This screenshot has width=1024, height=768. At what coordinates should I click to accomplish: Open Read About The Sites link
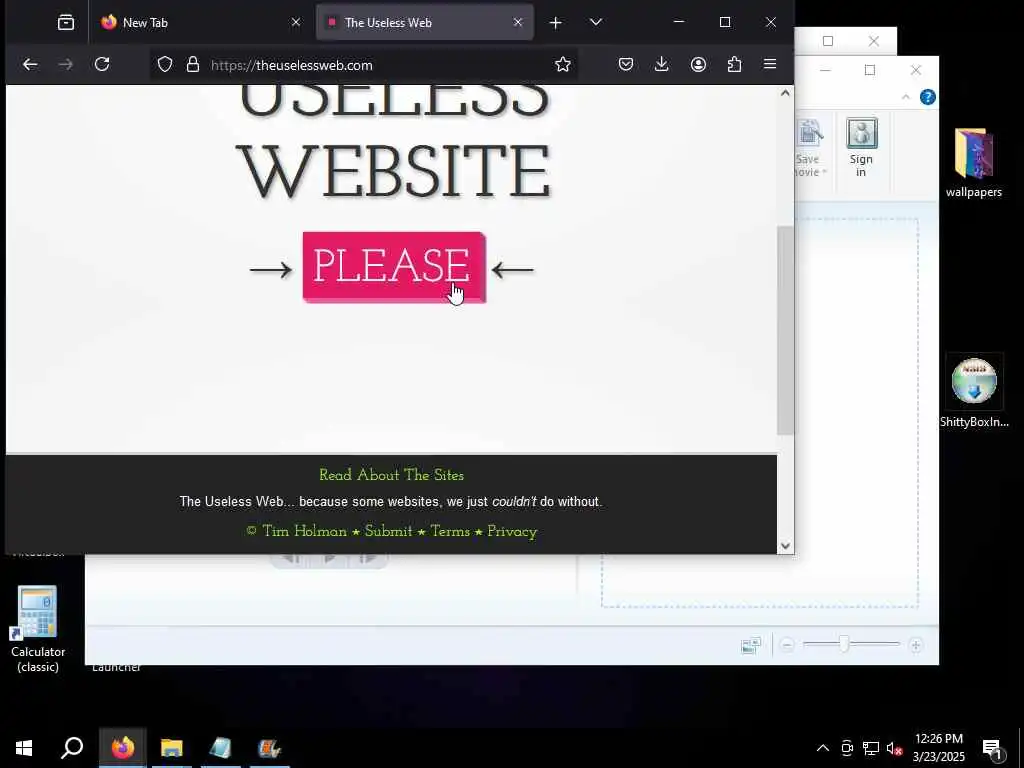pyautogui.click(x=391, y=475)
